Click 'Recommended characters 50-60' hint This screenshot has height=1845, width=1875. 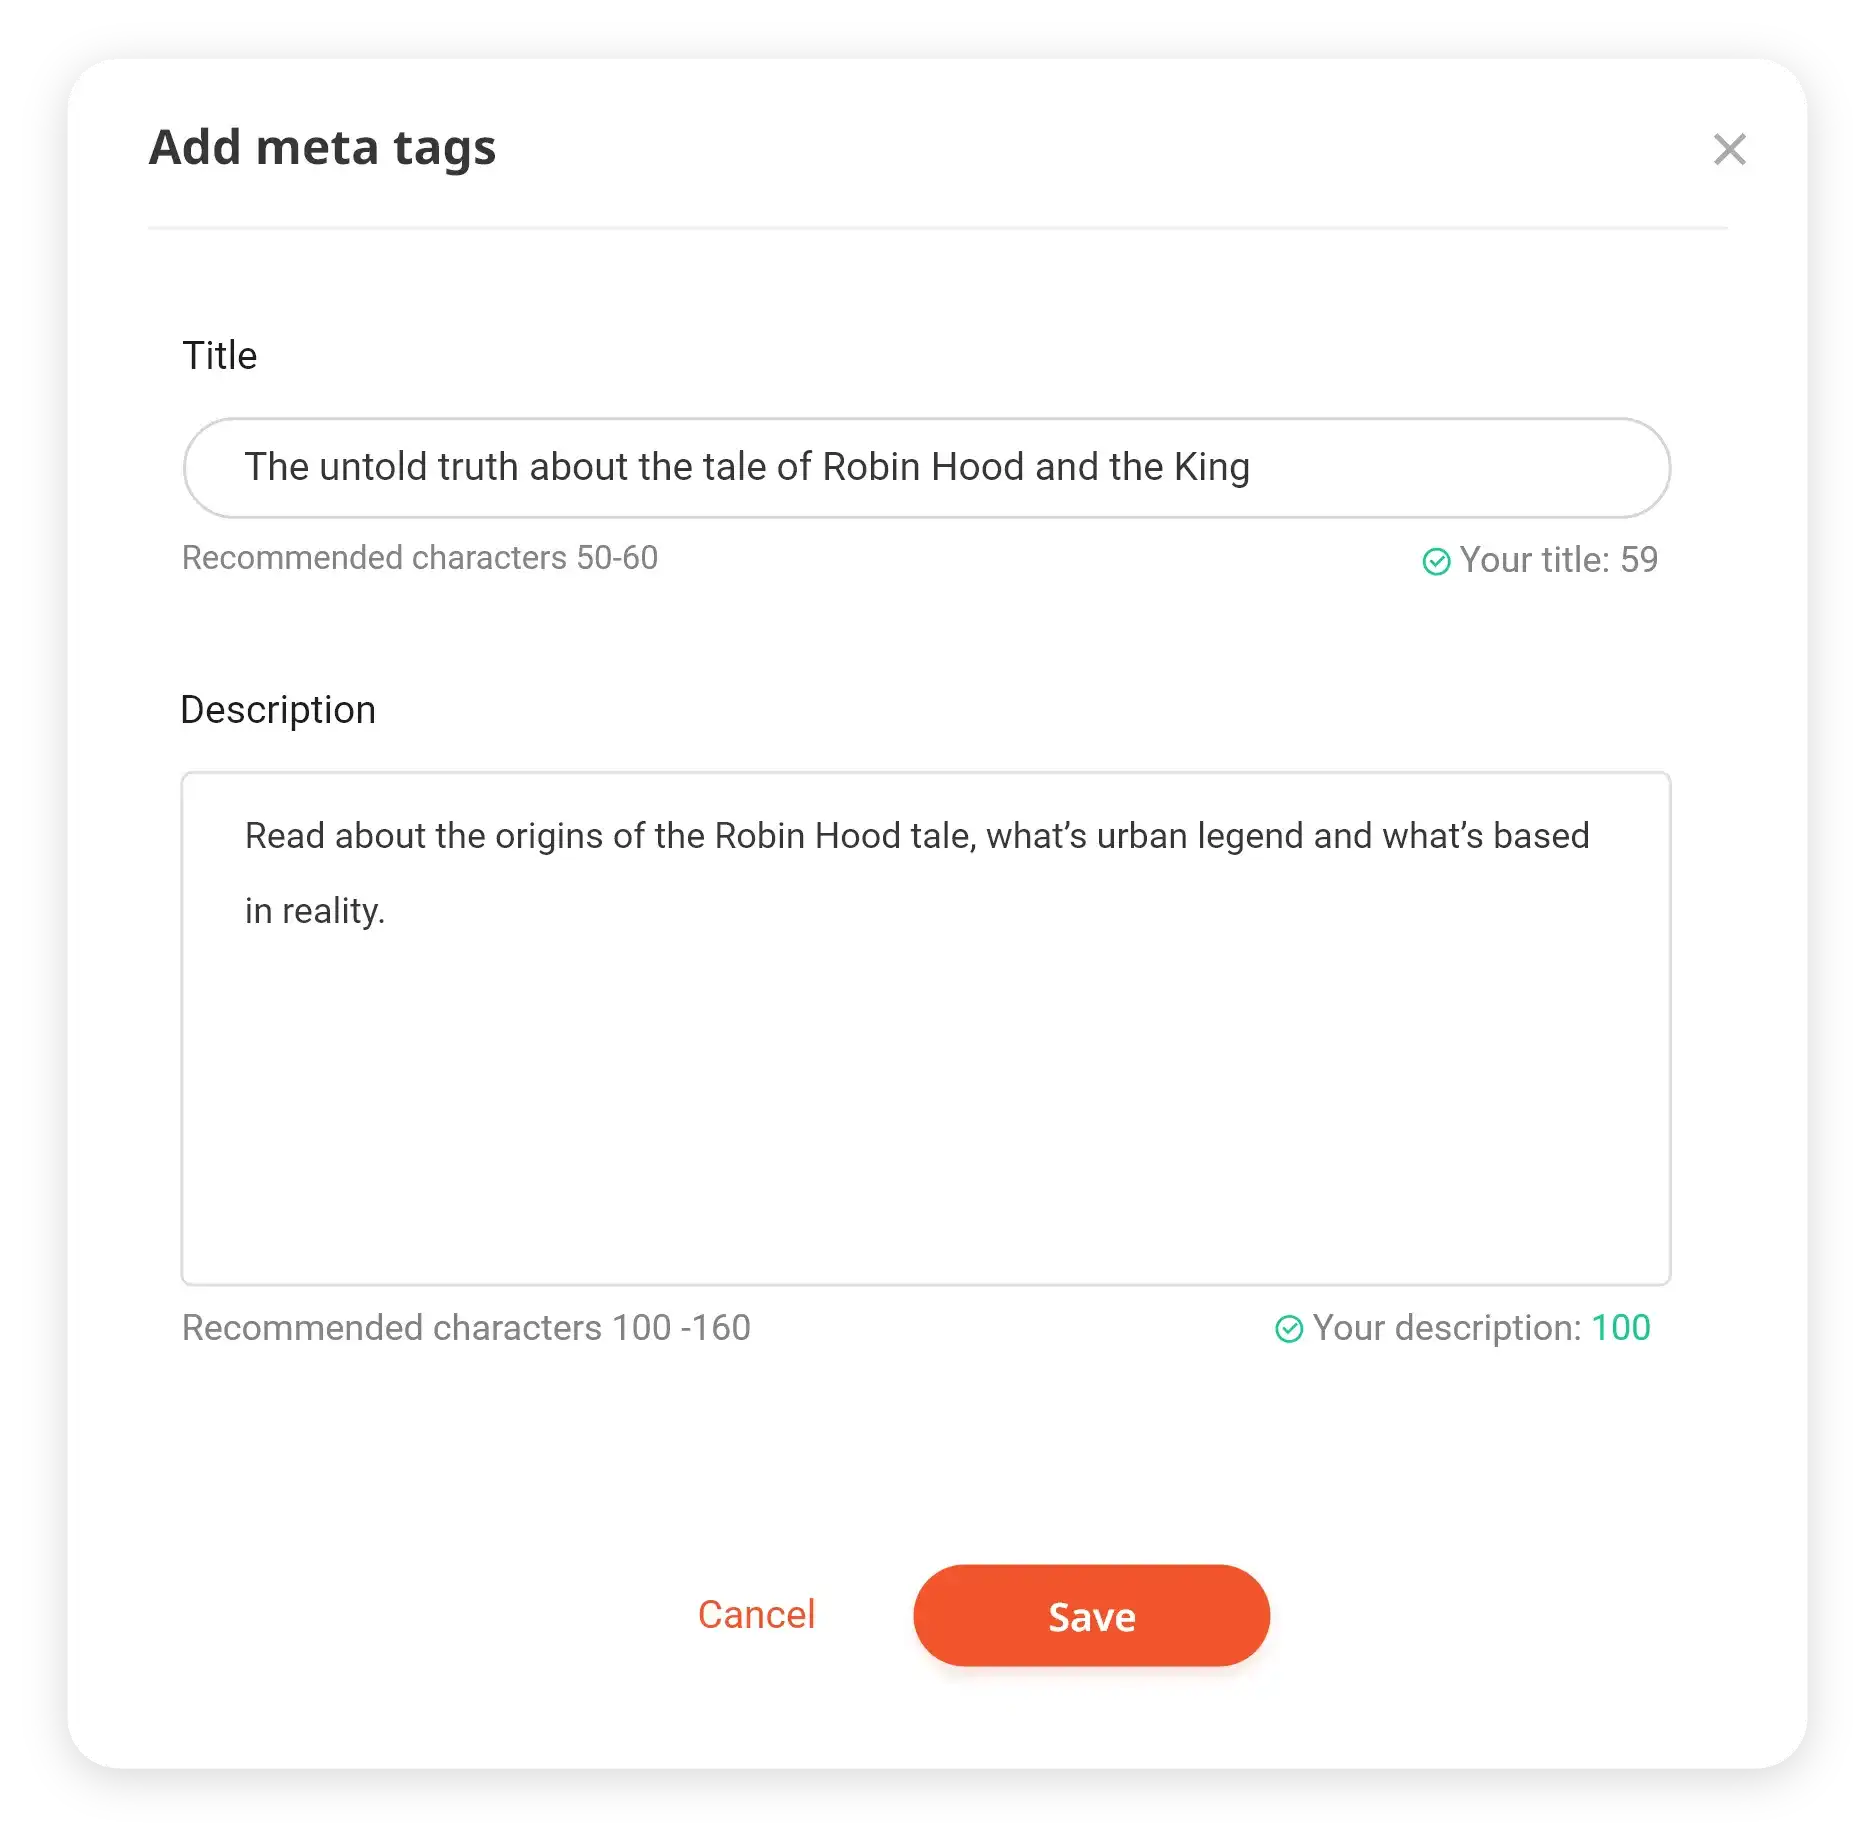point(420,558)
